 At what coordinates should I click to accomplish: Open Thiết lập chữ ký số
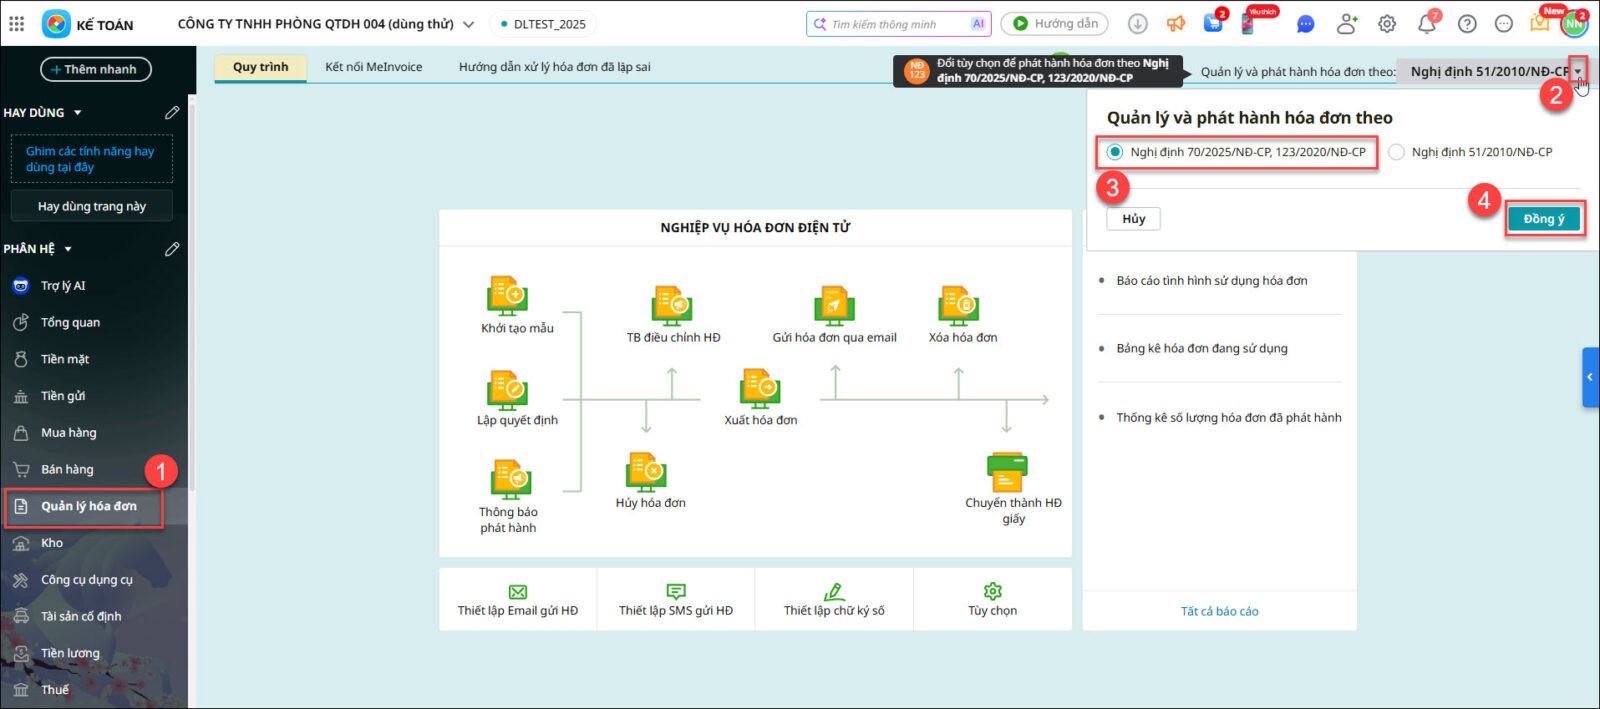click(834, 599)
